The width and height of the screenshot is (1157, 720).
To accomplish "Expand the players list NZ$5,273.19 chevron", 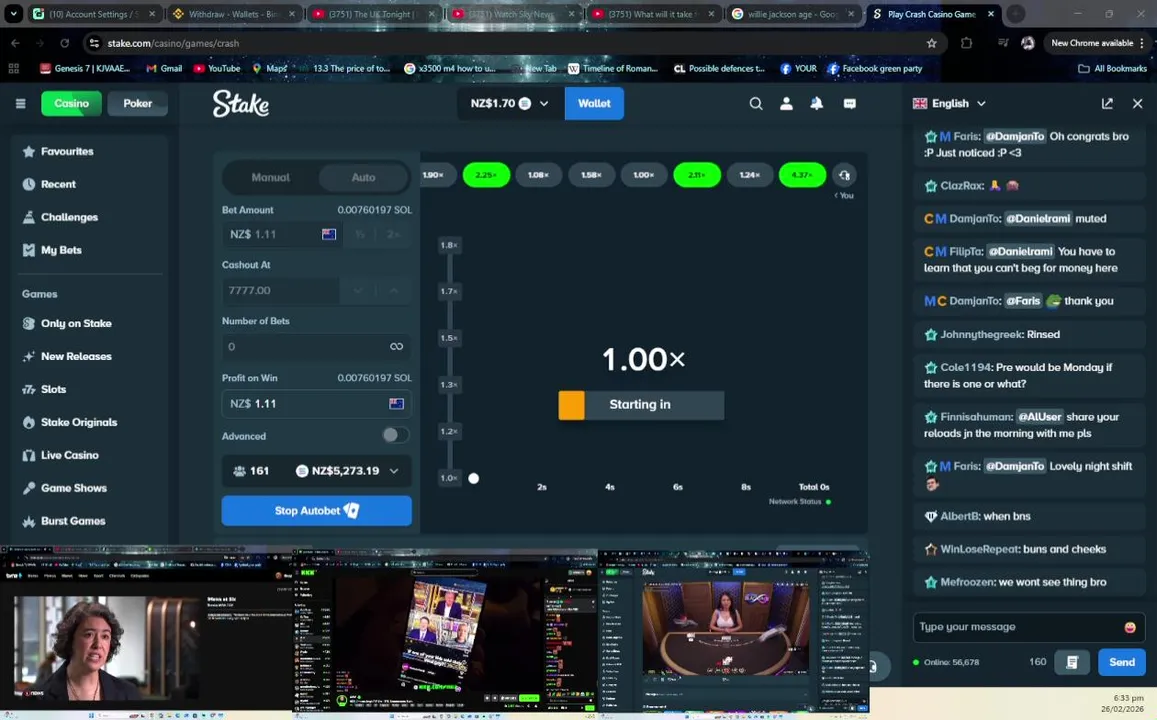I will tap(394, 471).
